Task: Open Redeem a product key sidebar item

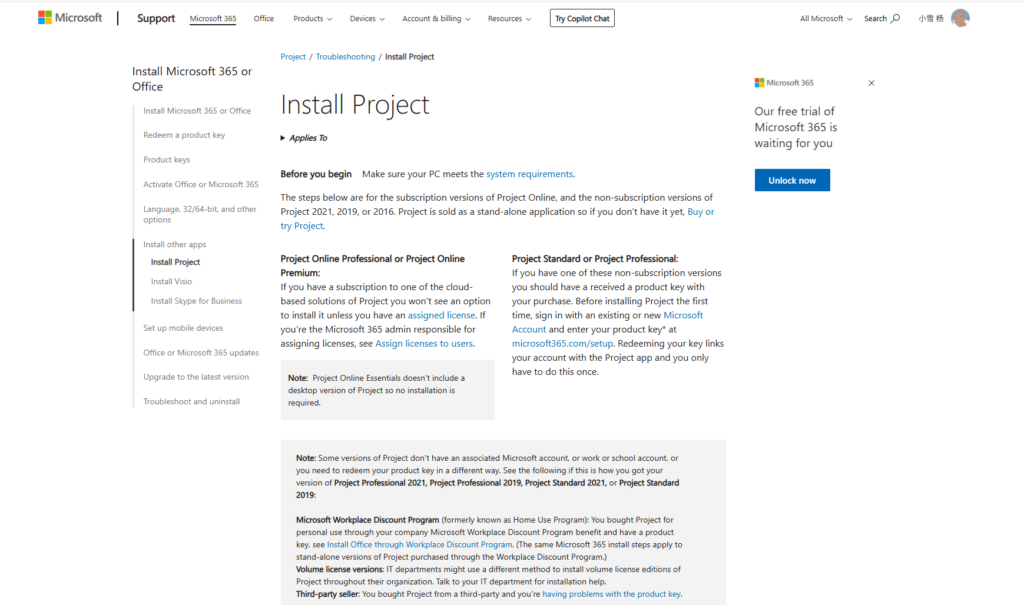Action: pyautogui.click(x=184, y=135)
